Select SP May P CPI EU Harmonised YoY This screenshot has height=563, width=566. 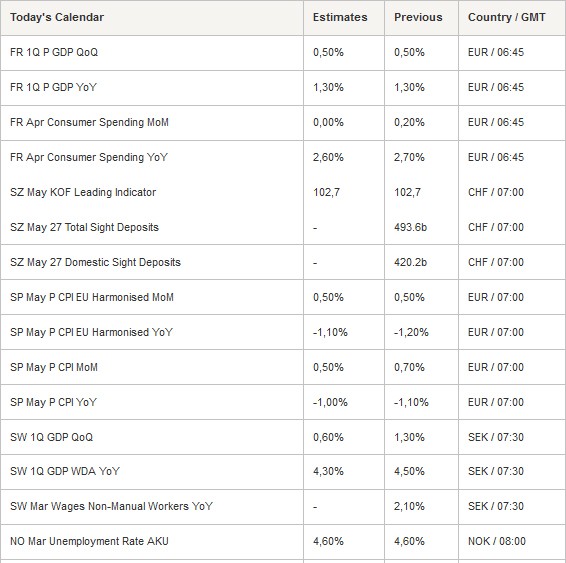coord(91,332)
